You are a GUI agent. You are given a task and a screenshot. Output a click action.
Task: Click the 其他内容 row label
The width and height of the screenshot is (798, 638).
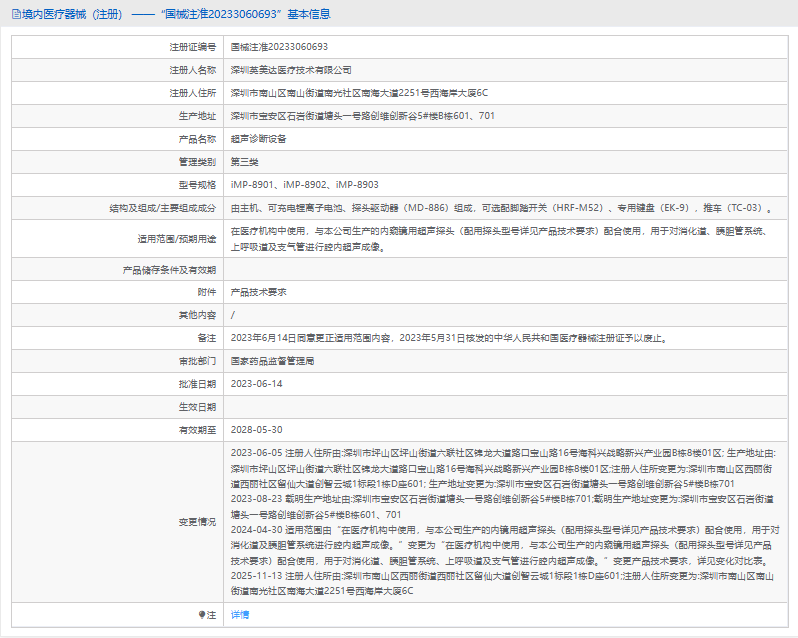coord(197,315)
